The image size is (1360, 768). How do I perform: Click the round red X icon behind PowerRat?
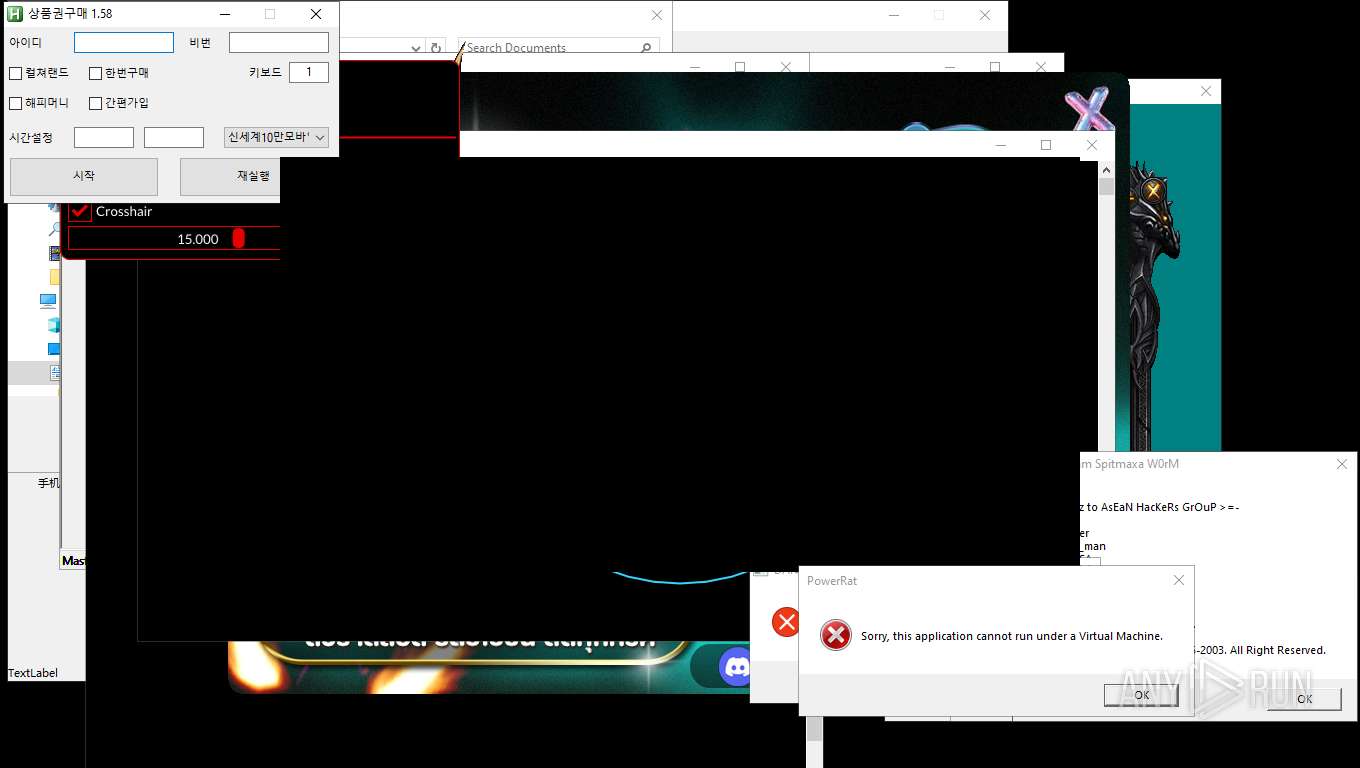pos(786,622)
